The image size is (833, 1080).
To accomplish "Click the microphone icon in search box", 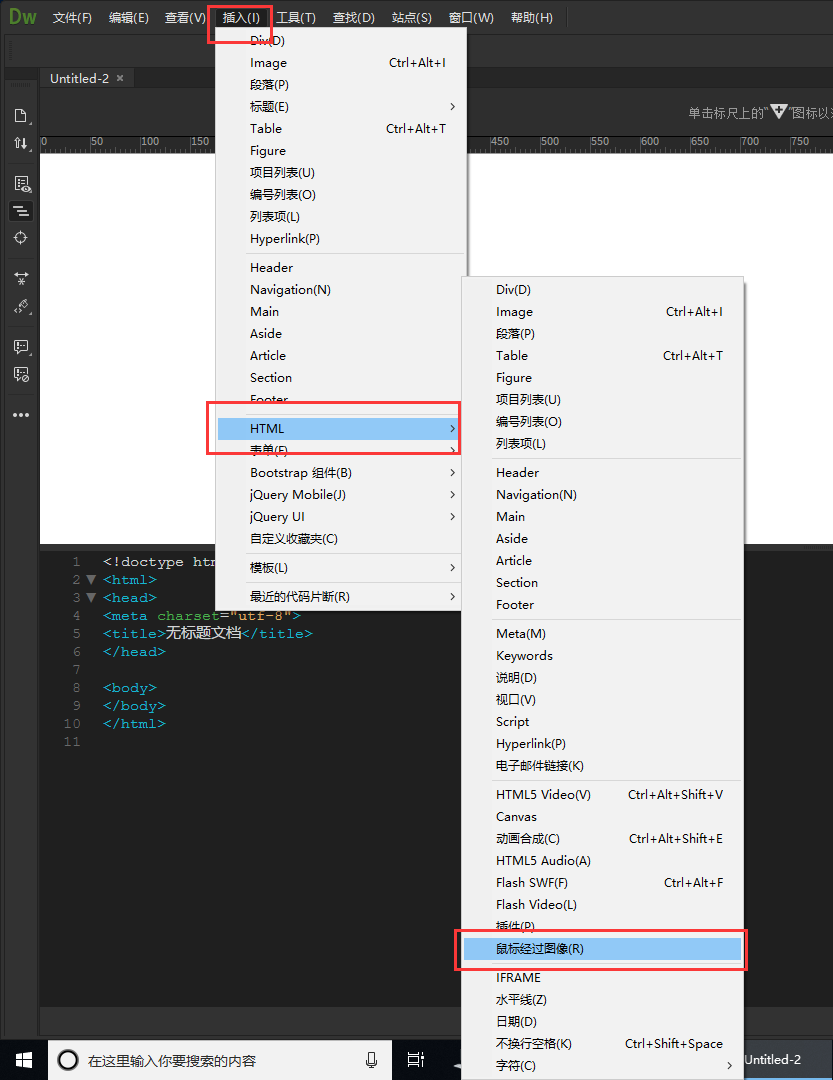I will (x=371, y=1060).
